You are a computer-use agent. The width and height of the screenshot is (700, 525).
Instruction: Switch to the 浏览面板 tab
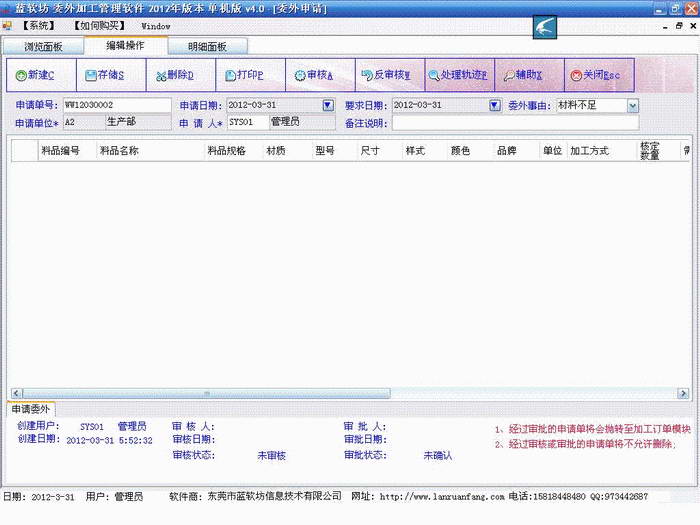[x=43, y=46]
